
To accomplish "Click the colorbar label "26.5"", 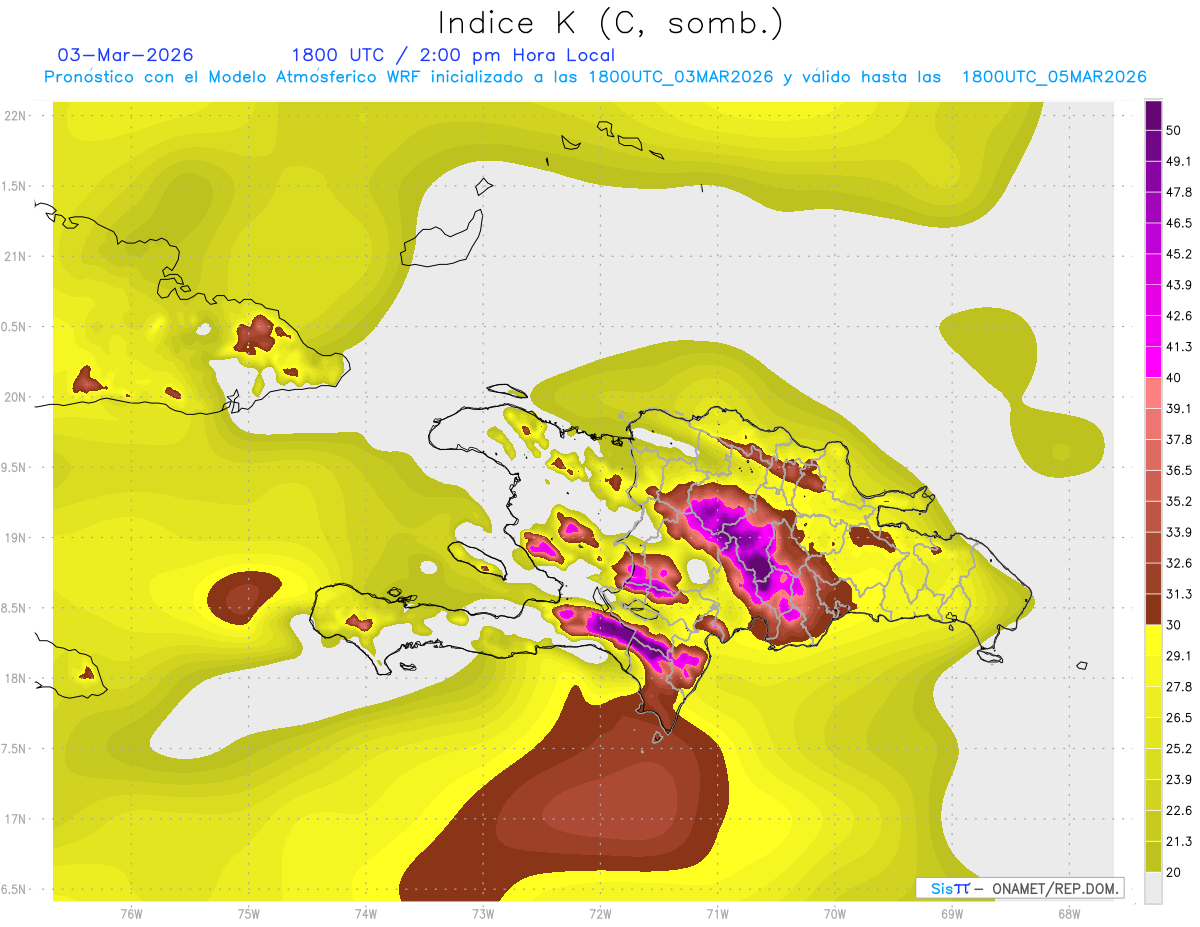I will click(x=1178, y=717).
